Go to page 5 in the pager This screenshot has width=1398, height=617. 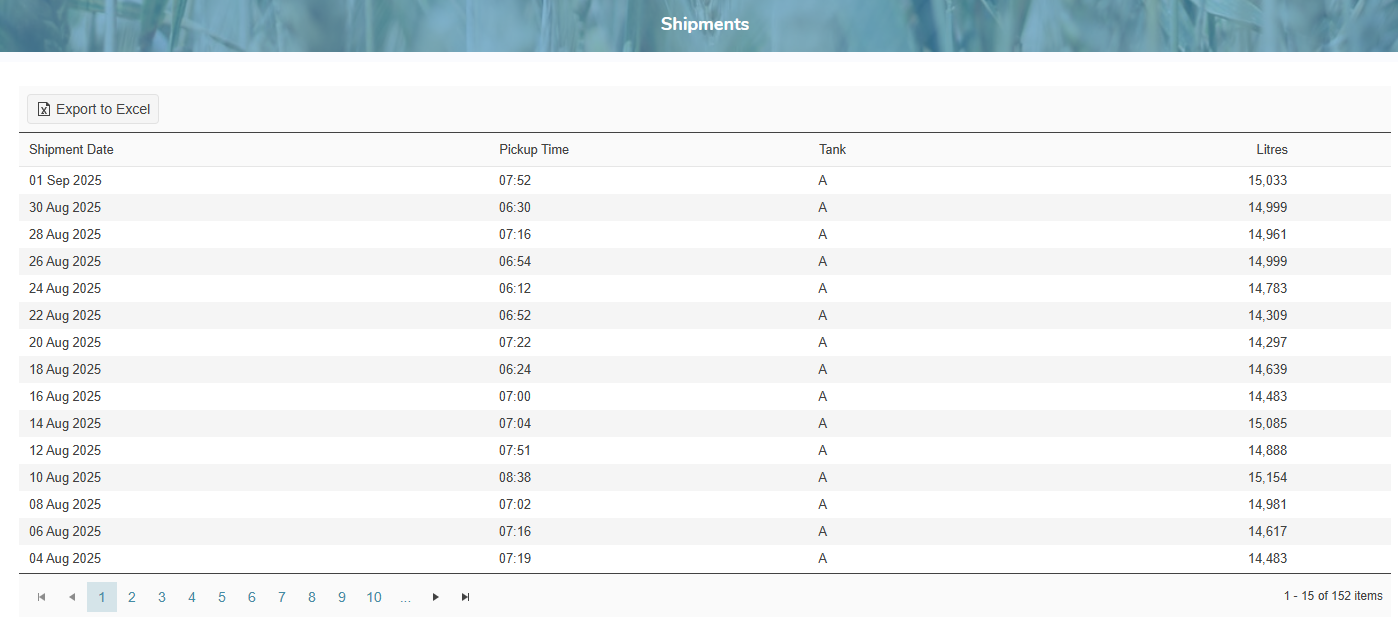point(222,597)
